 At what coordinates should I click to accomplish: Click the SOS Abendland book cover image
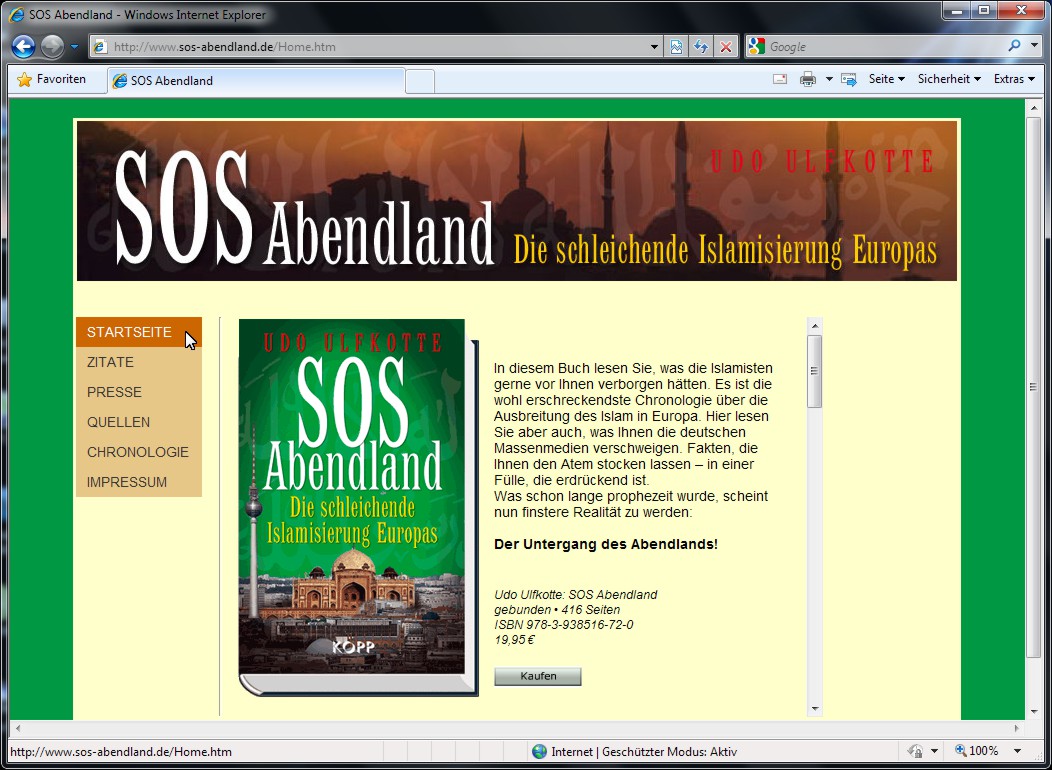click(x=358, y=507)
